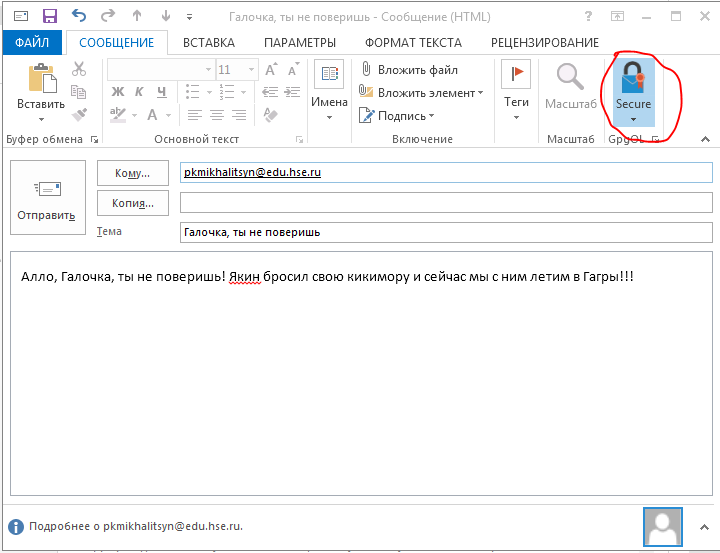Center the text alignment
720x553 pixels.
217,114
